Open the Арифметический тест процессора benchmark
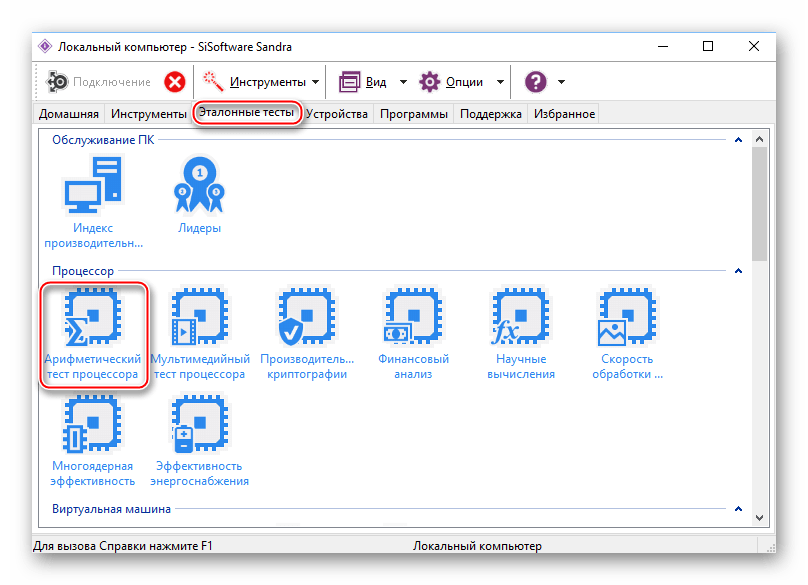 pyautogui.click(x=93, y=320)
